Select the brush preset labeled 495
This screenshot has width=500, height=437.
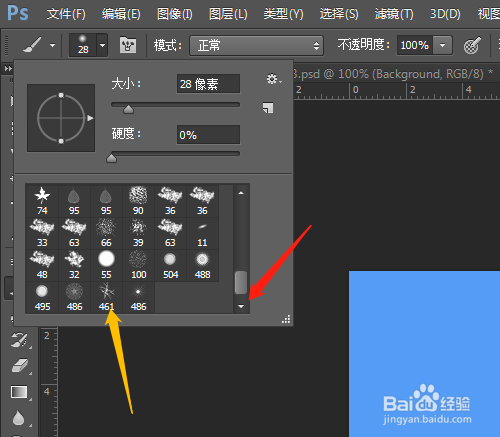pyautogui.click(x=42, y=297)
